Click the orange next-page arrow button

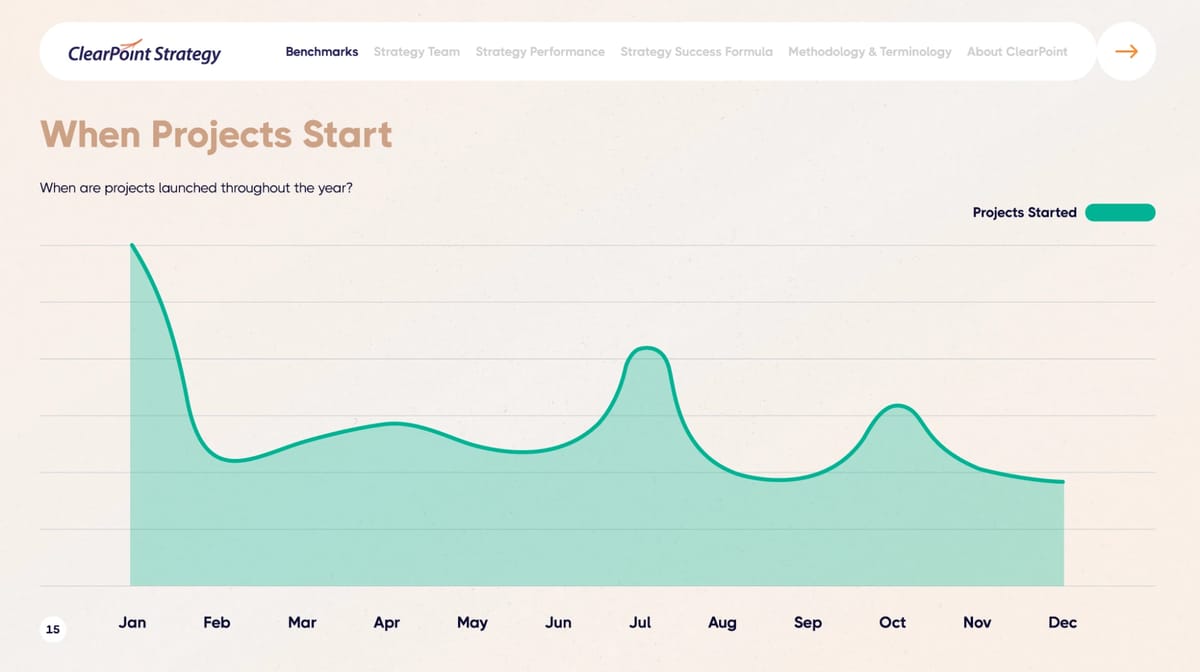tap(1126, 51)
